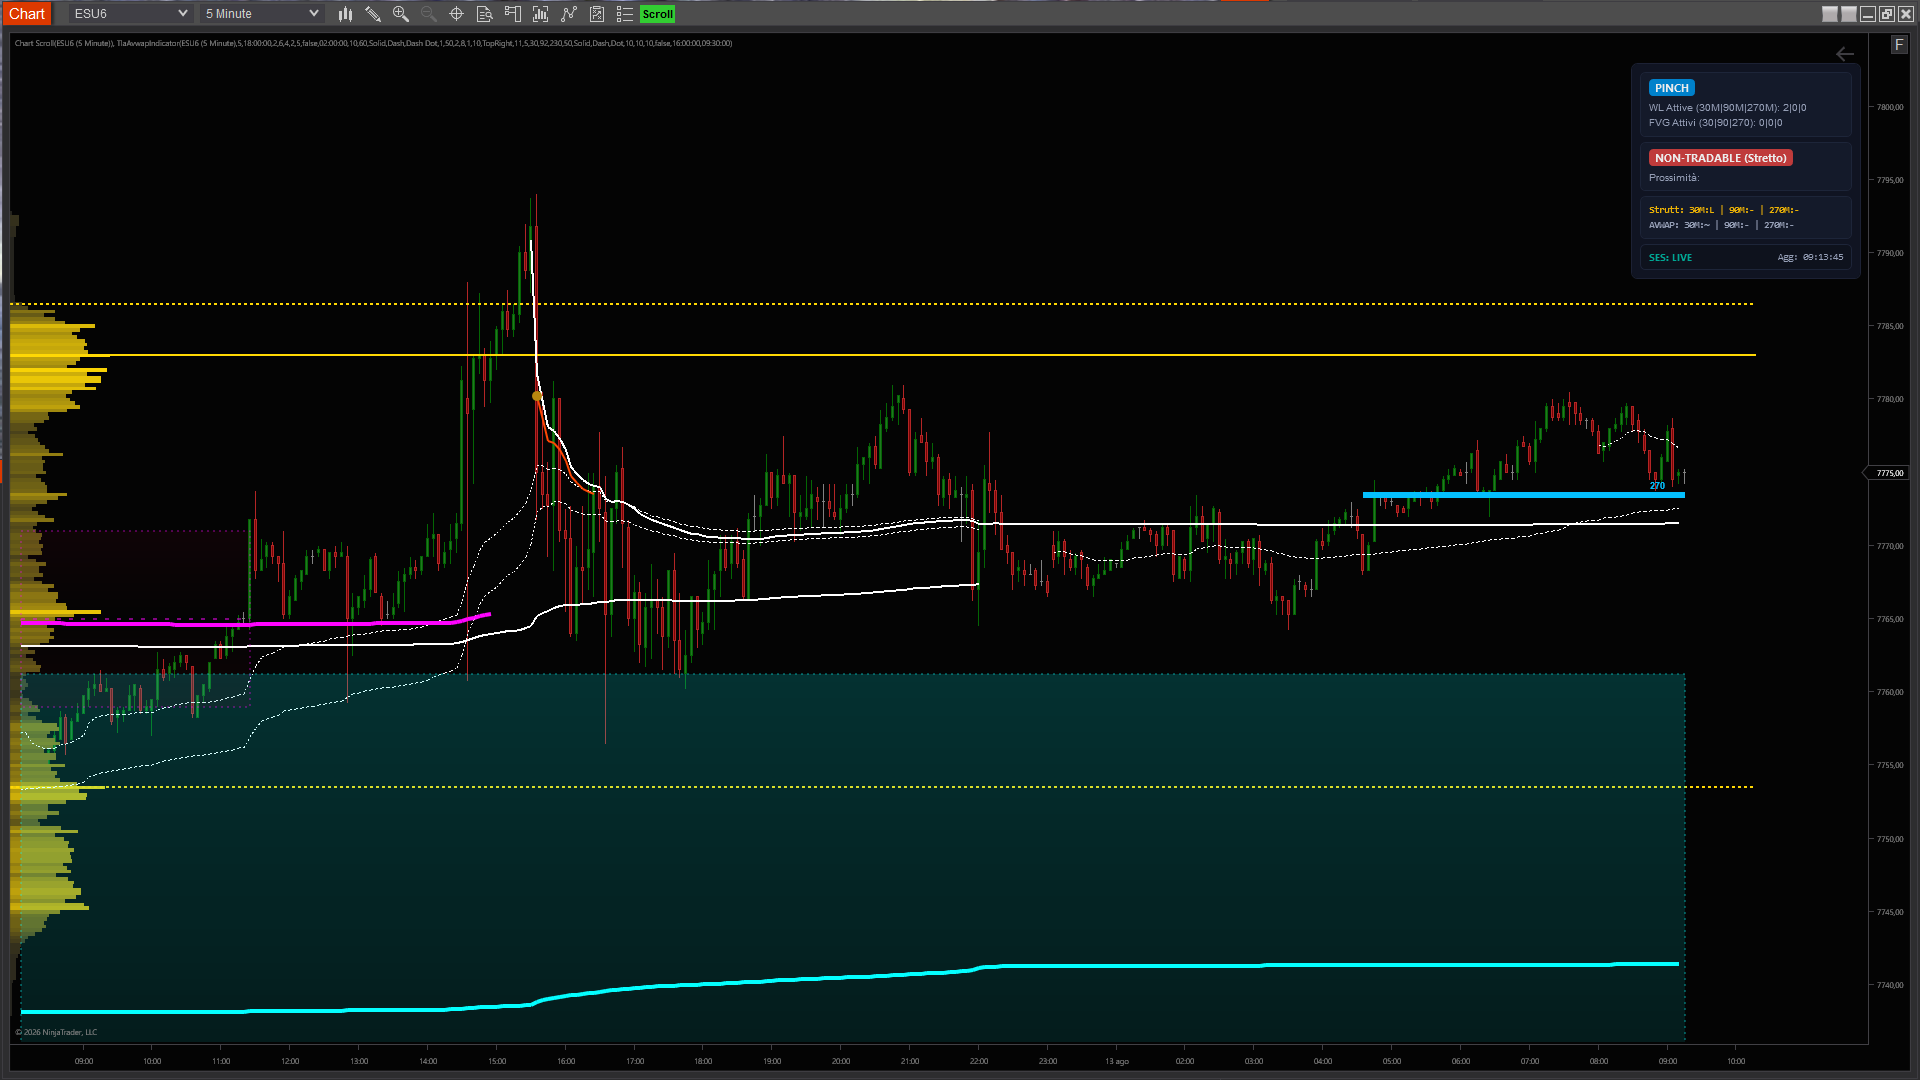Open the strategies icon
Viewport: 1920px width, 1080px height.
click(x=569, y=14)
